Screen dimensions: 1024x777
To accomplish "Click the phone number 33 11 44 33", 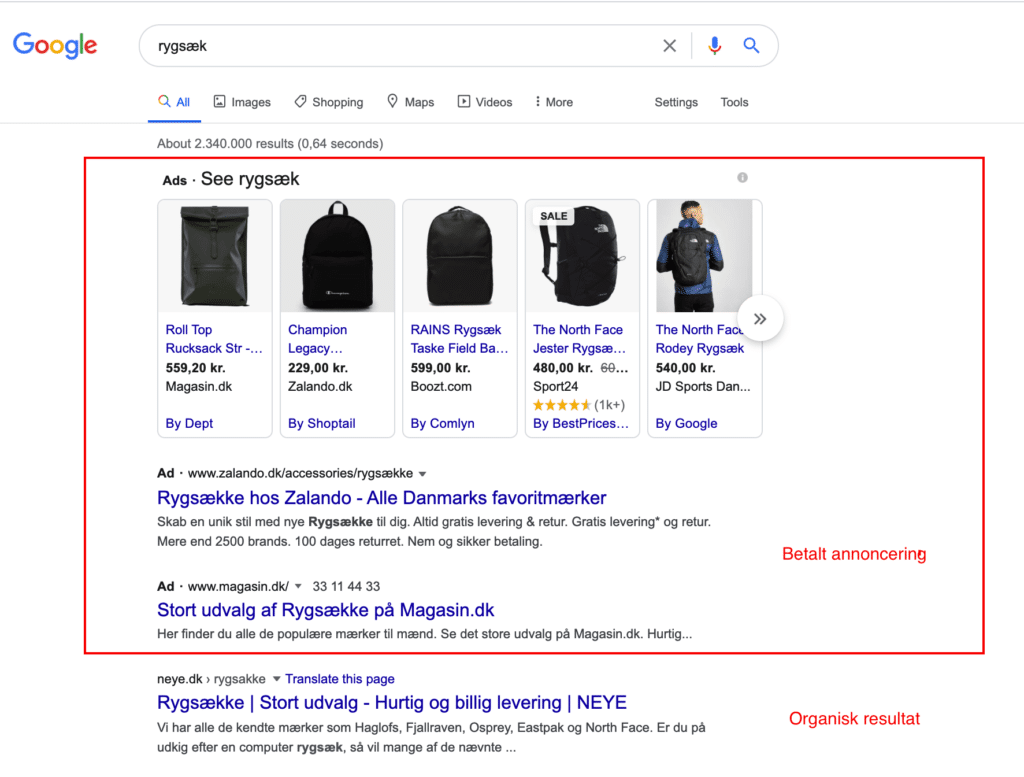I will click(346, 586).
